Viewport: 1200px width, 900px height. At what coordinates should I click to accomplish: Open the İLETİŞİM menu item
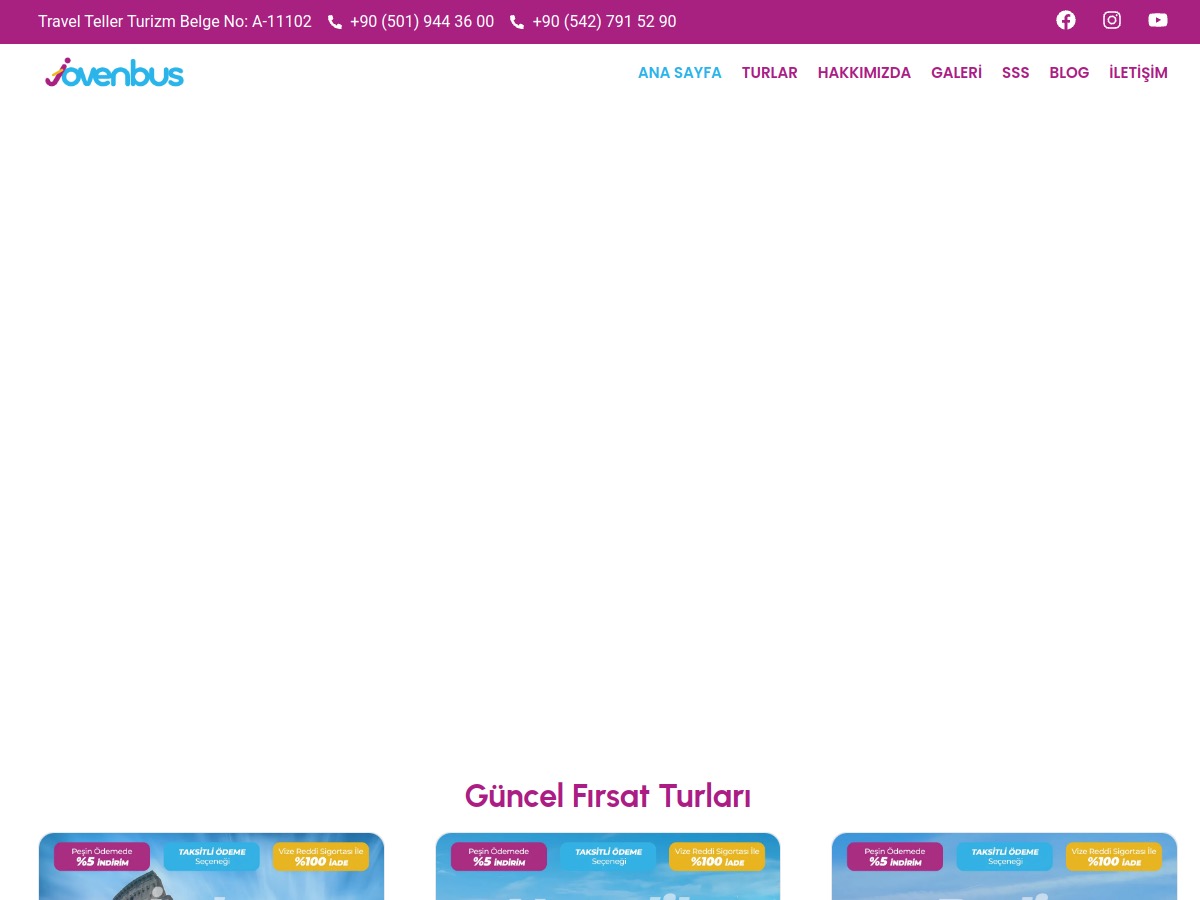(1138, 73)
